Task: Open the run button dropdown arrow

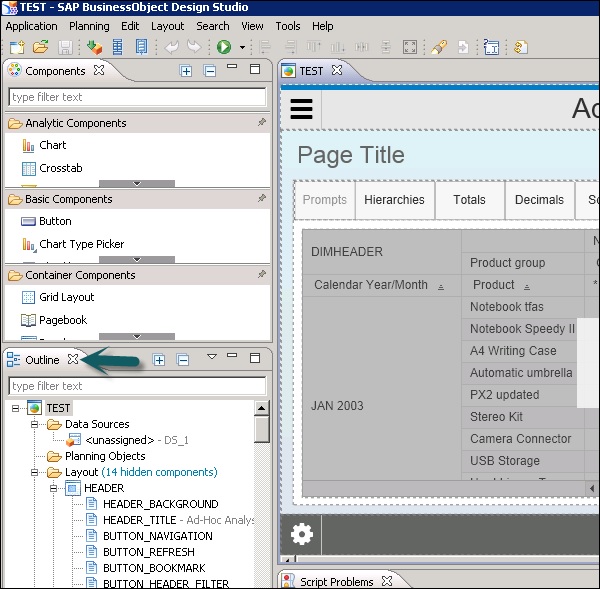Action: point(242,48)
